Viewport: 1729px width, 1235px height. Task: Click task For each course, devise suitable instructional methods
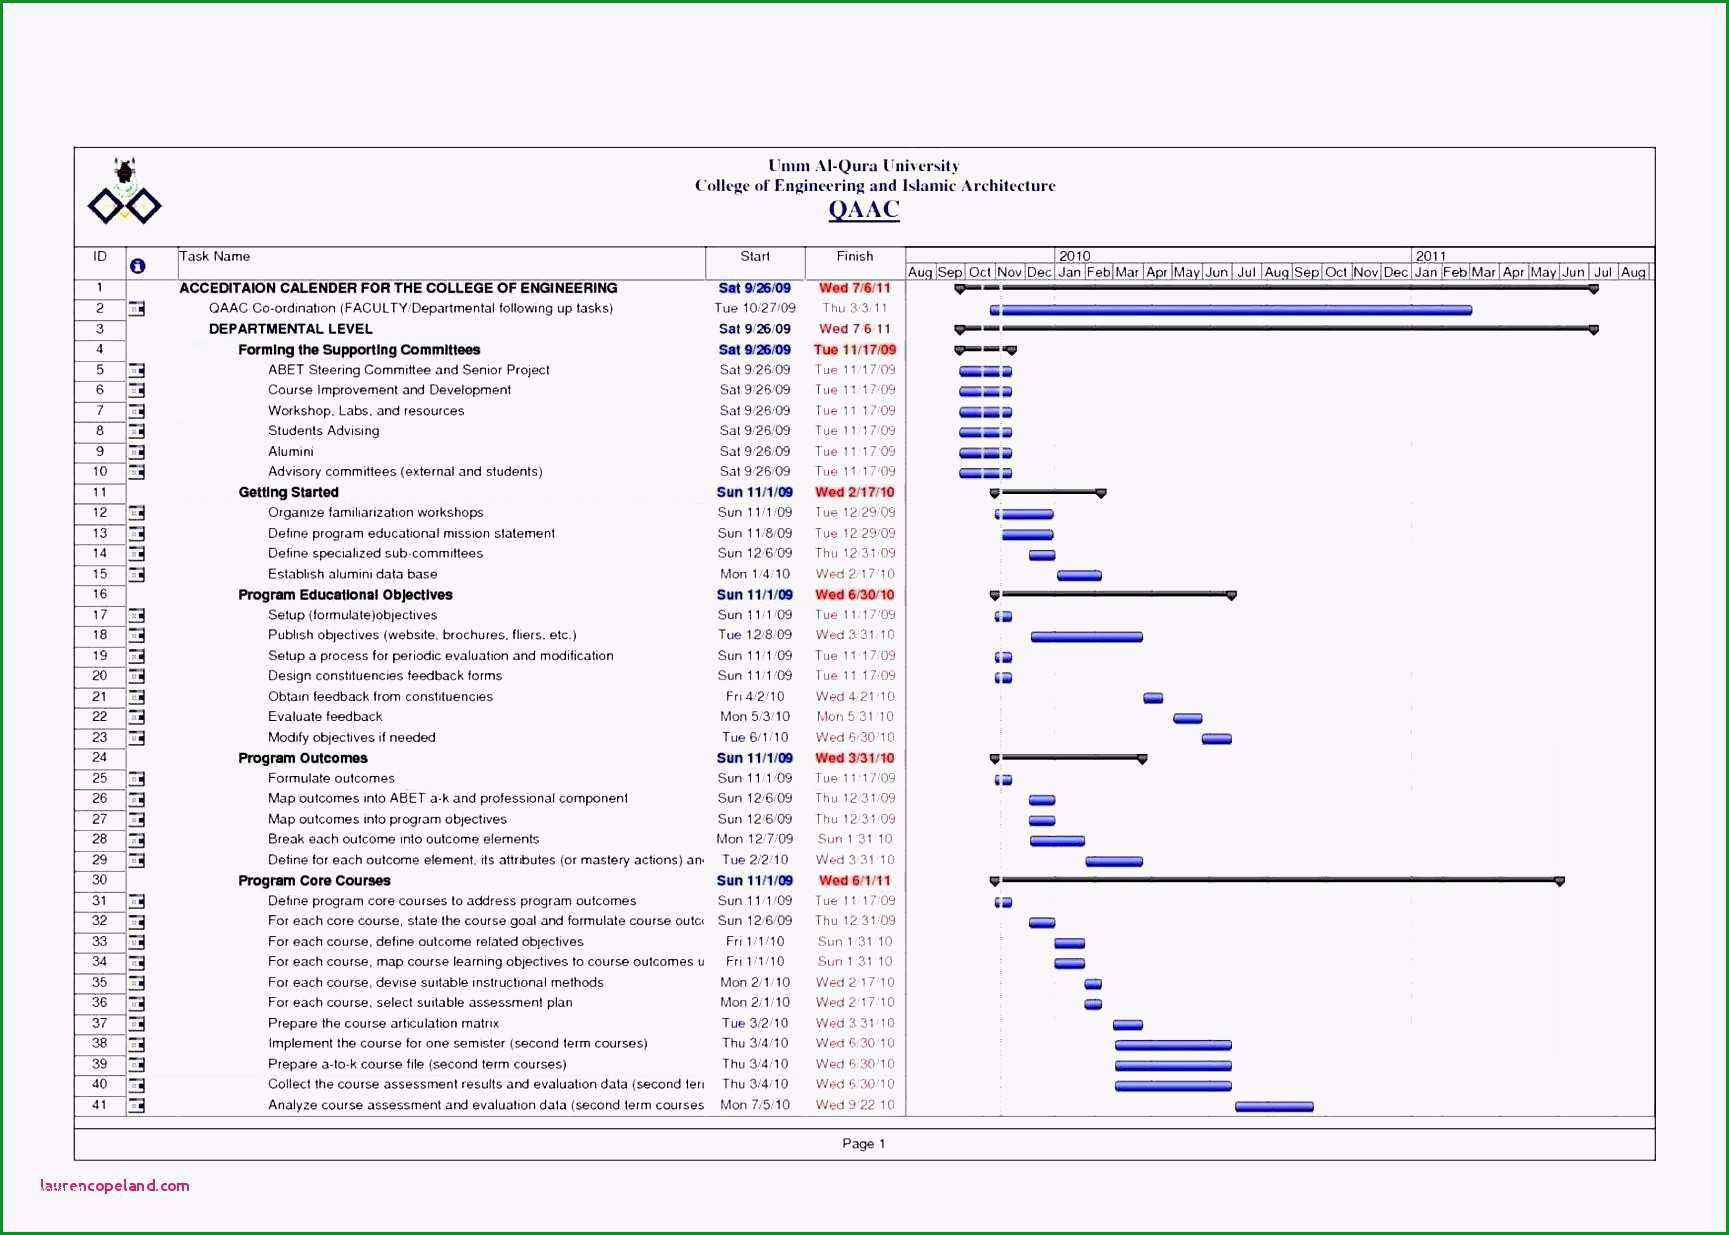pyautogui.click(x=436, y=983)
